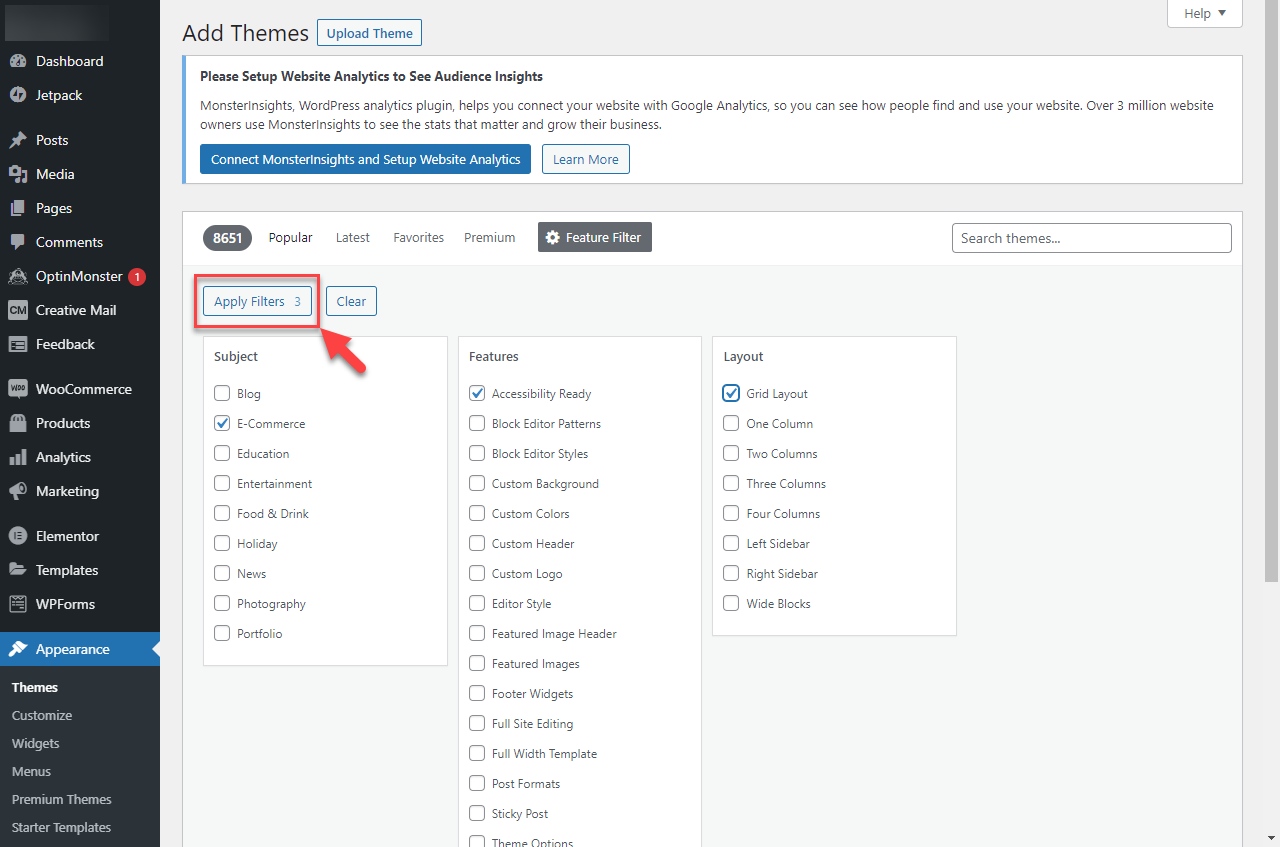This screenshot has height=847, width=1280.
Task: Click the Jetpack icon in sidebar
Action: pyautogui.click(x=18, y=95)
